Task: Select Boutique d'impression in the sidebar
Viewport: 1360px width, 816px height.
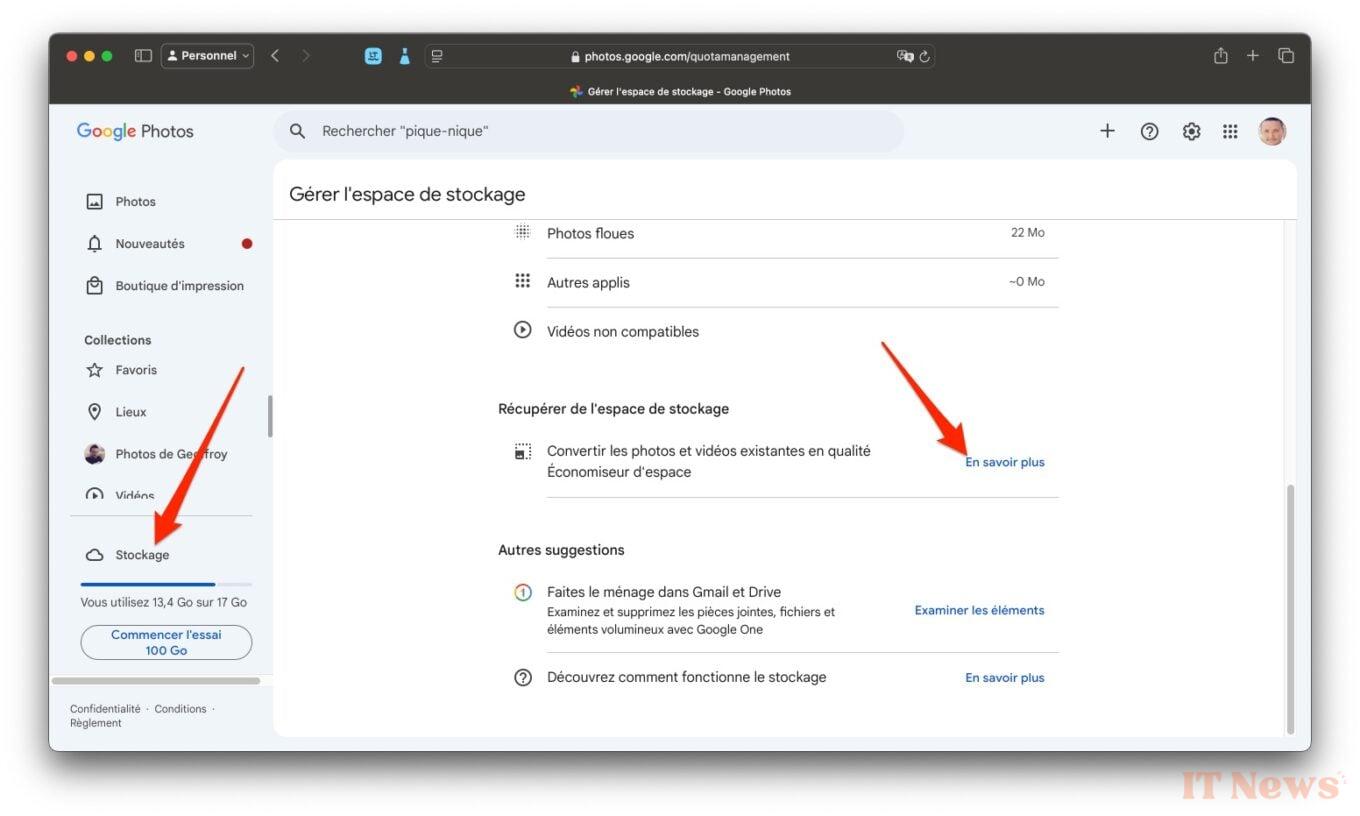Action: pyautogui.click(x=179, y=286)
